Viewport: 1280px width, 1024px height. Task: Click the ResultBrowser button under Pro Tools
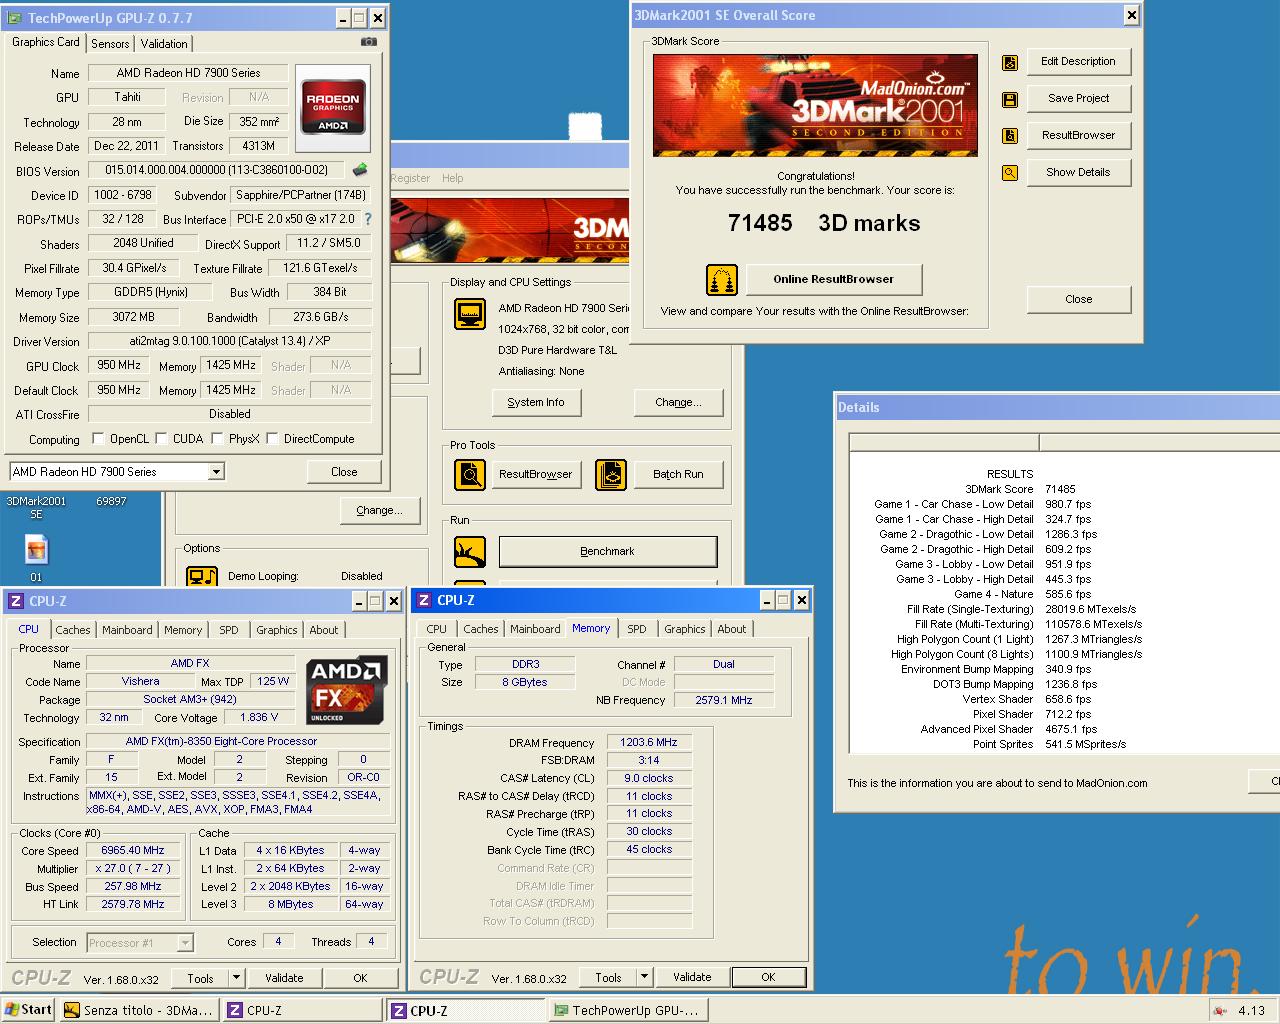click(x=536, y=475)
